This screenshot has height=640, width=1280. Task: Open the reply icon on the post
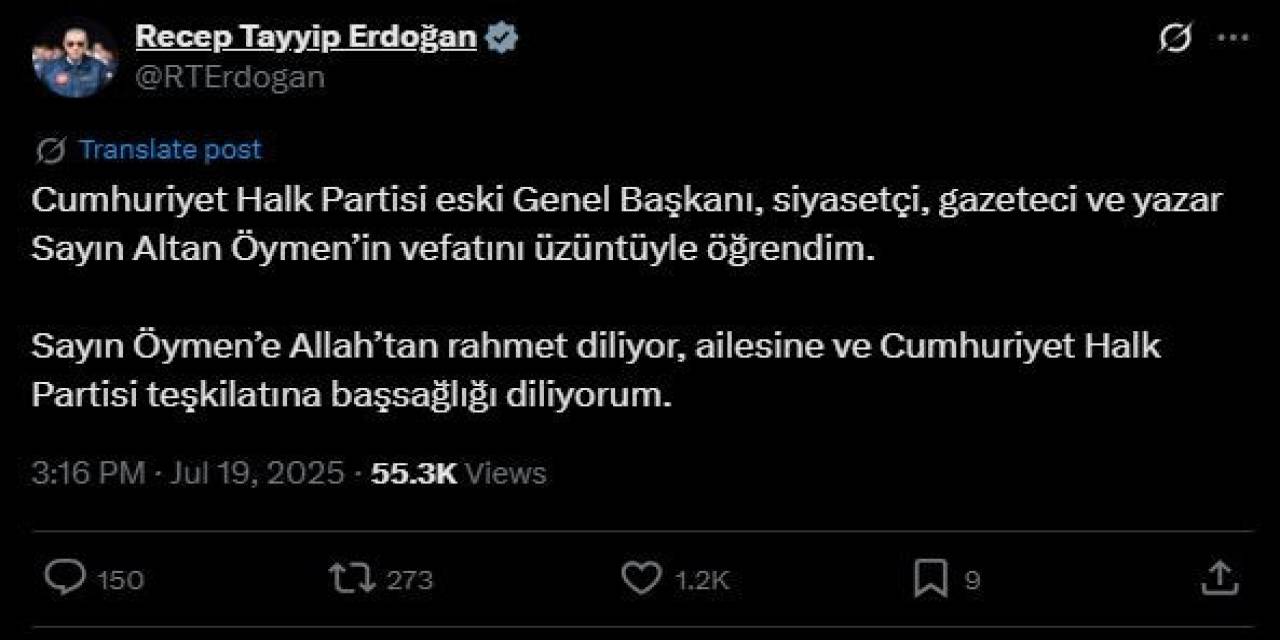65,577
